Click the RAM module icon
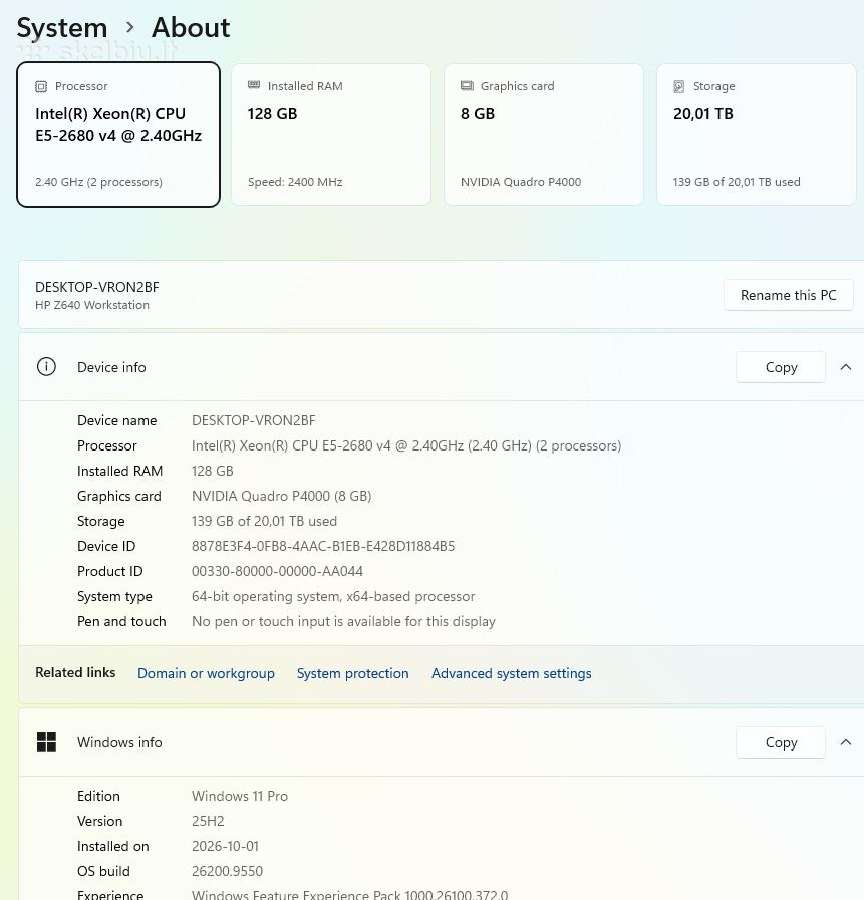This screenshot has width=864, height=900. tap(254, 85)
